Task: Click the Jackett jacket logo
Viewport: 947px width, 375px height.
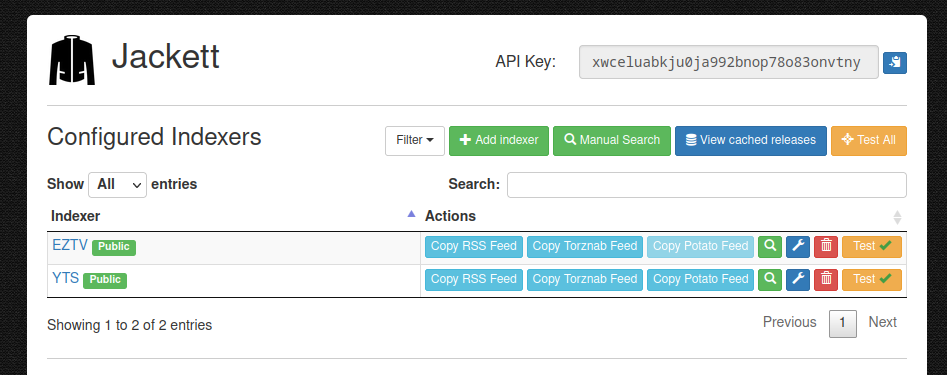Action: click(x=72, y=60)
